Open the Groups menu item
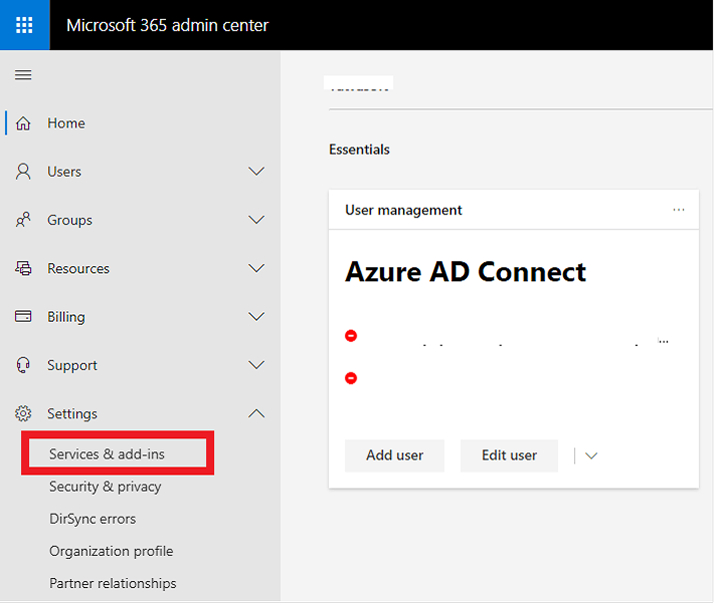Image resolution: width=716 pixels, height=605 pixels. click(70, 220)
